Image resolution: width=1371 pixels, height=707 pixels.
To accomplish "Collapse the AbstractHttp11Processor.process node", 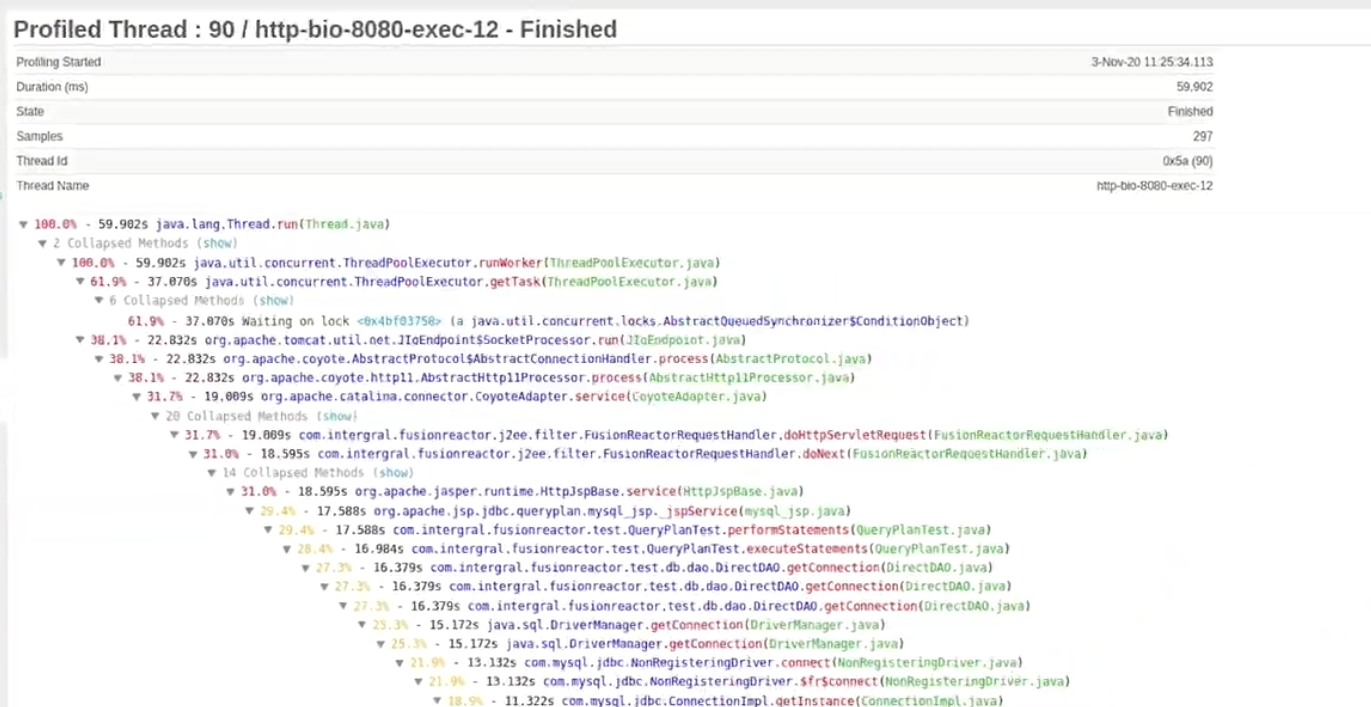I will click(x=118, y=378).
